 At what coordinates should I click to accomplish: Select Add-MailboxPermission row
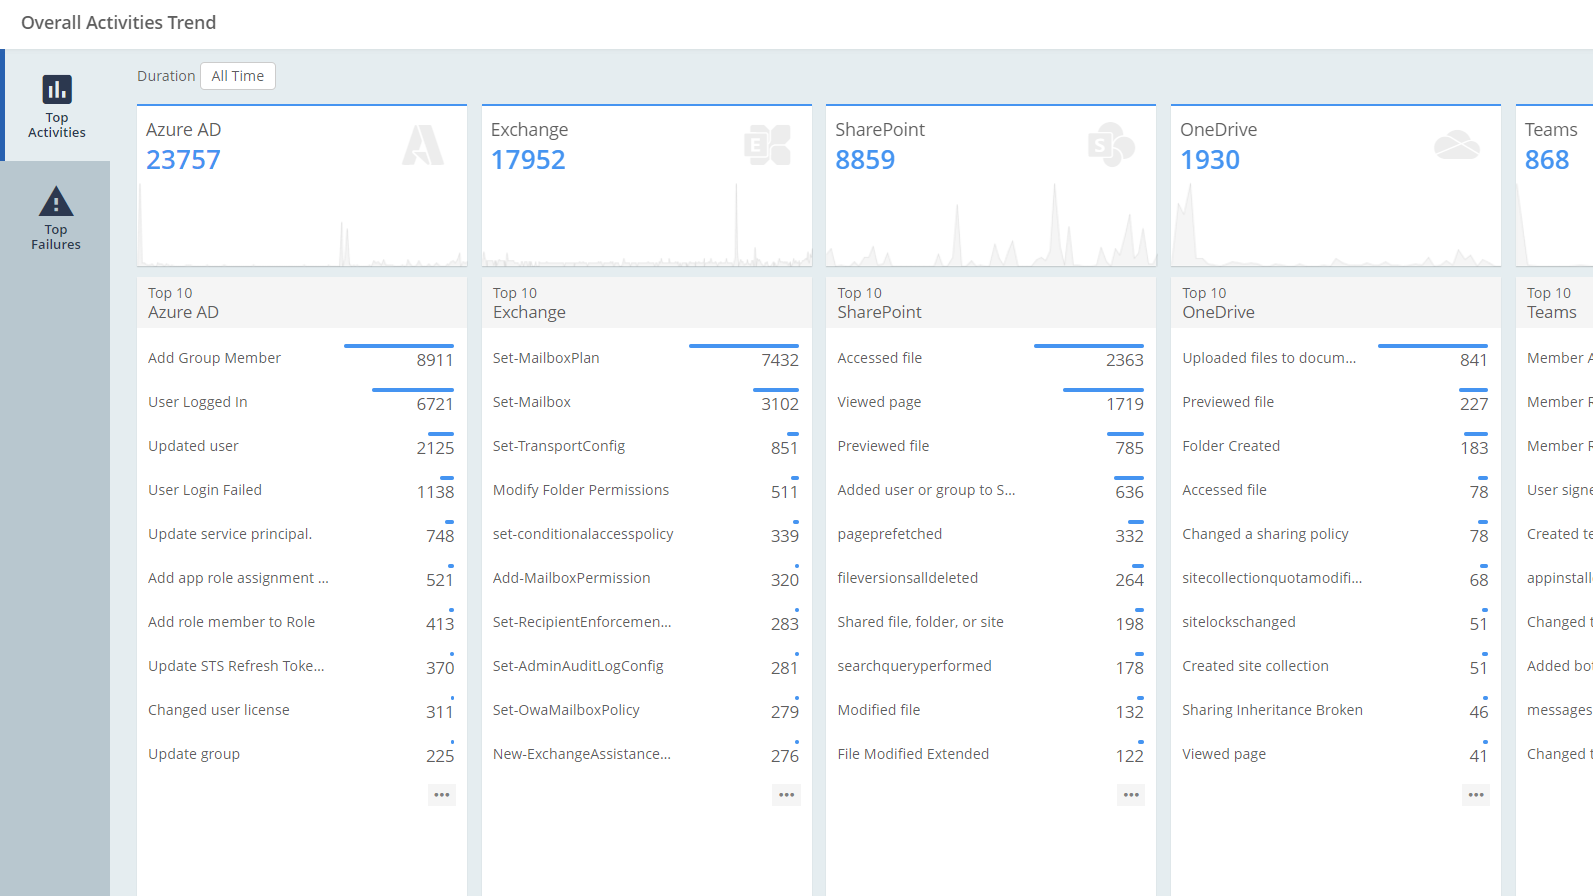click(646, 578)
